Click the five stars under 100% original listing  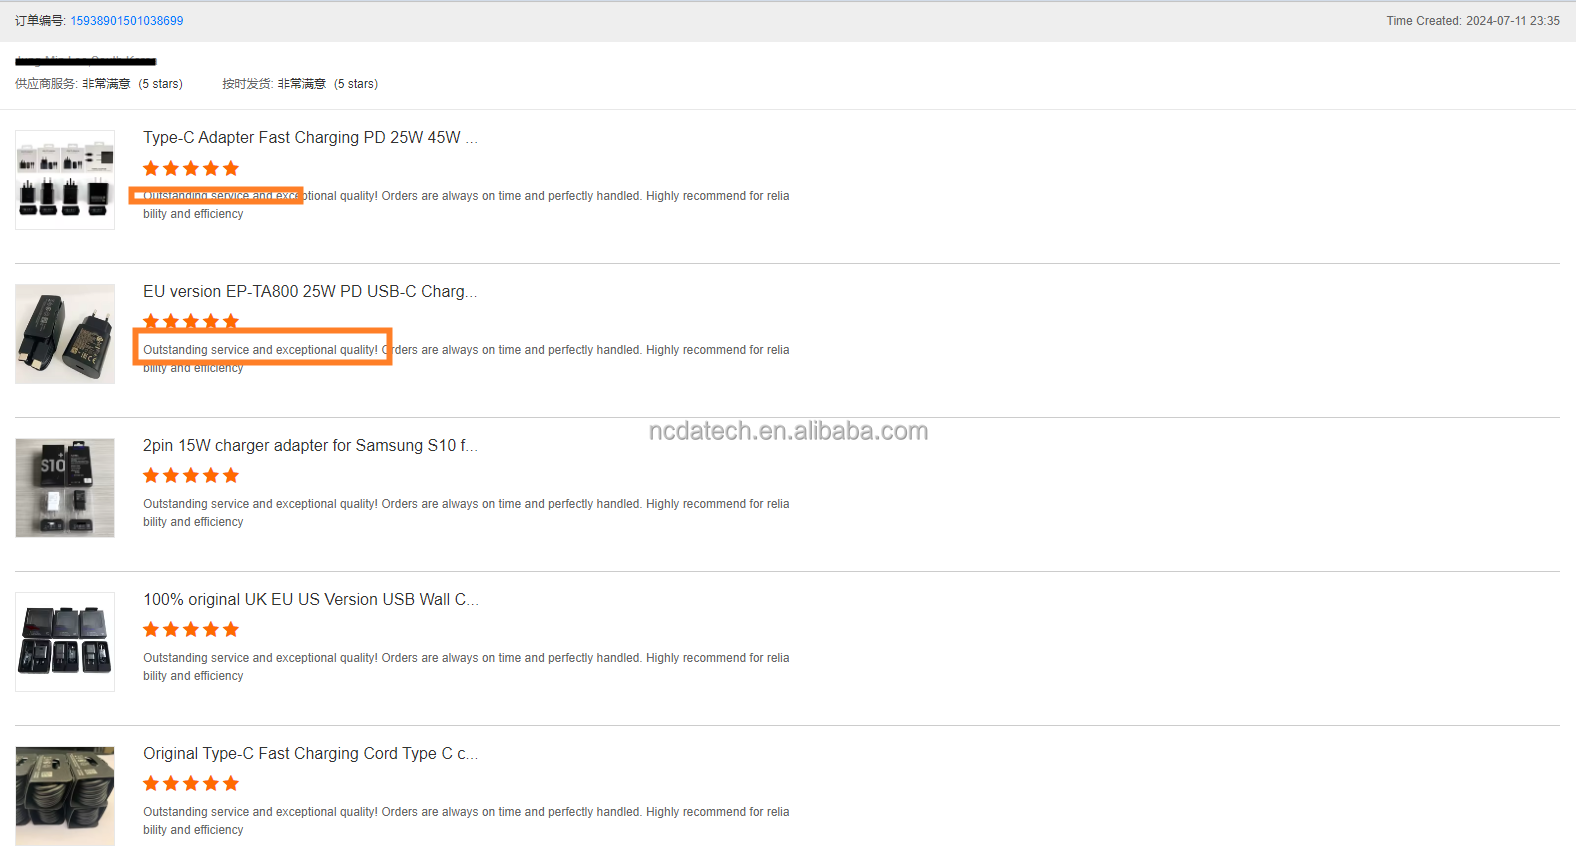191,630
